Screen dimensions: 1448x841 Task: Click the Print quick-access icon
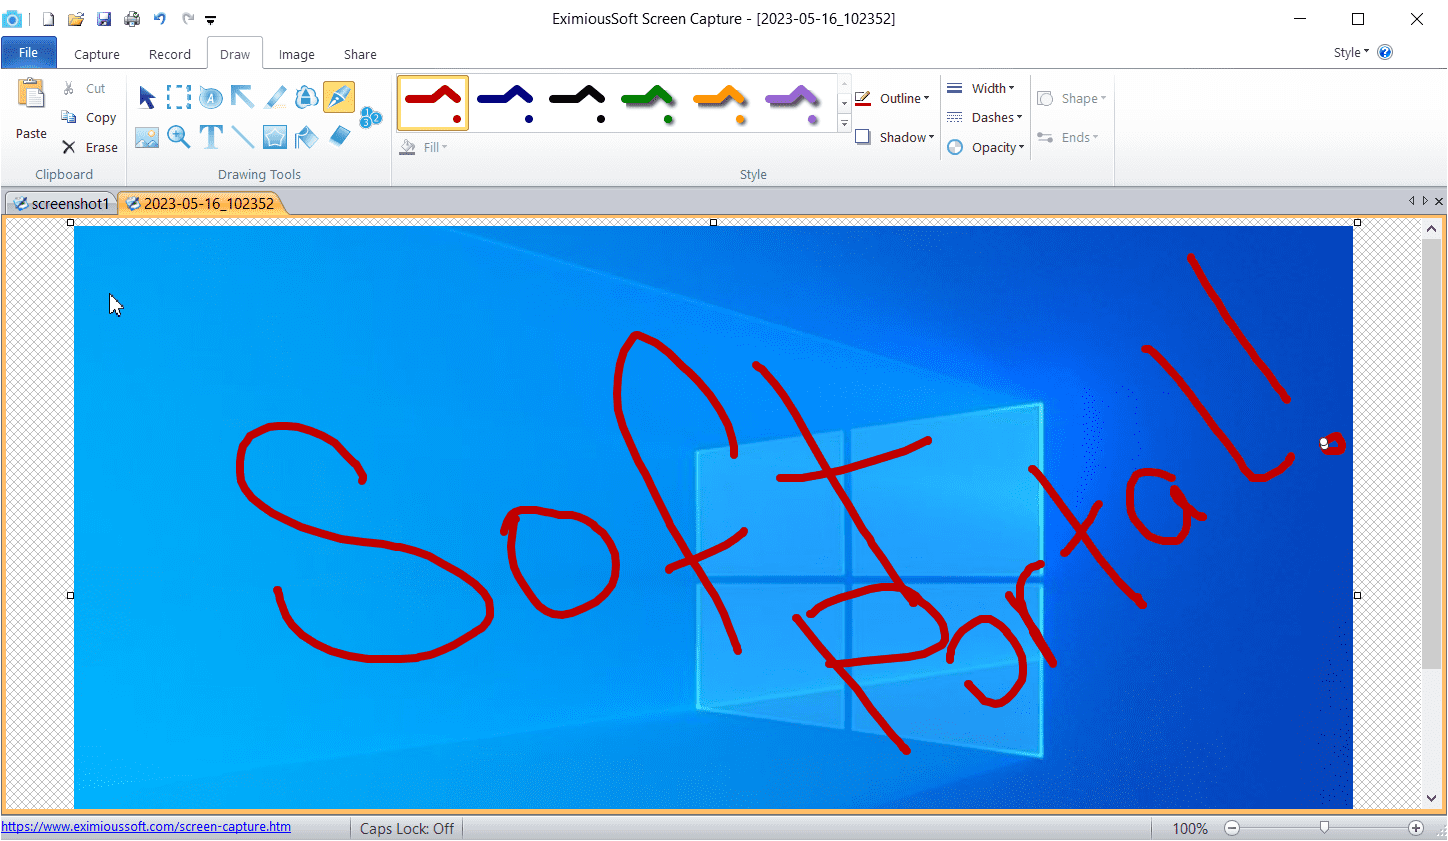pos(132,19)
